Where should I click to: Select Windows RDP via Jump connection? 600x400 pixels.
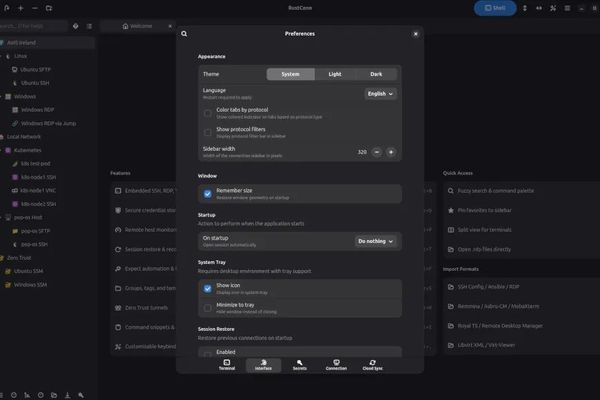click(x=48, y=123)
